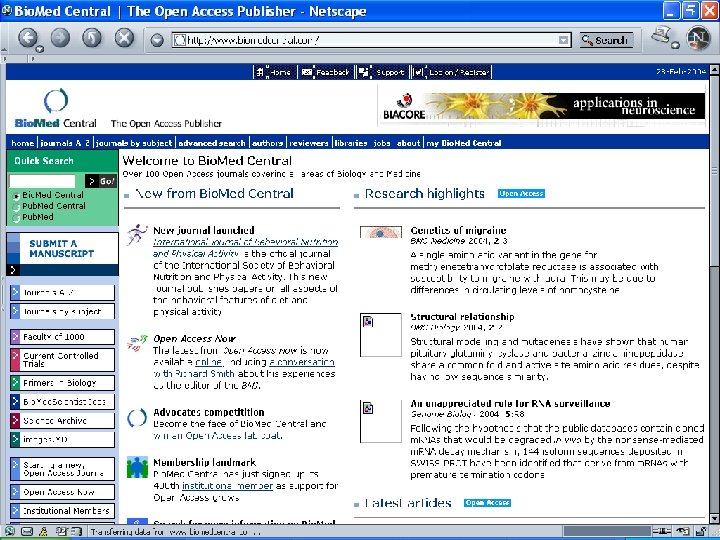Click the Netscape N throbber logo
Screen dimensions: 720x540
point(698,38)
